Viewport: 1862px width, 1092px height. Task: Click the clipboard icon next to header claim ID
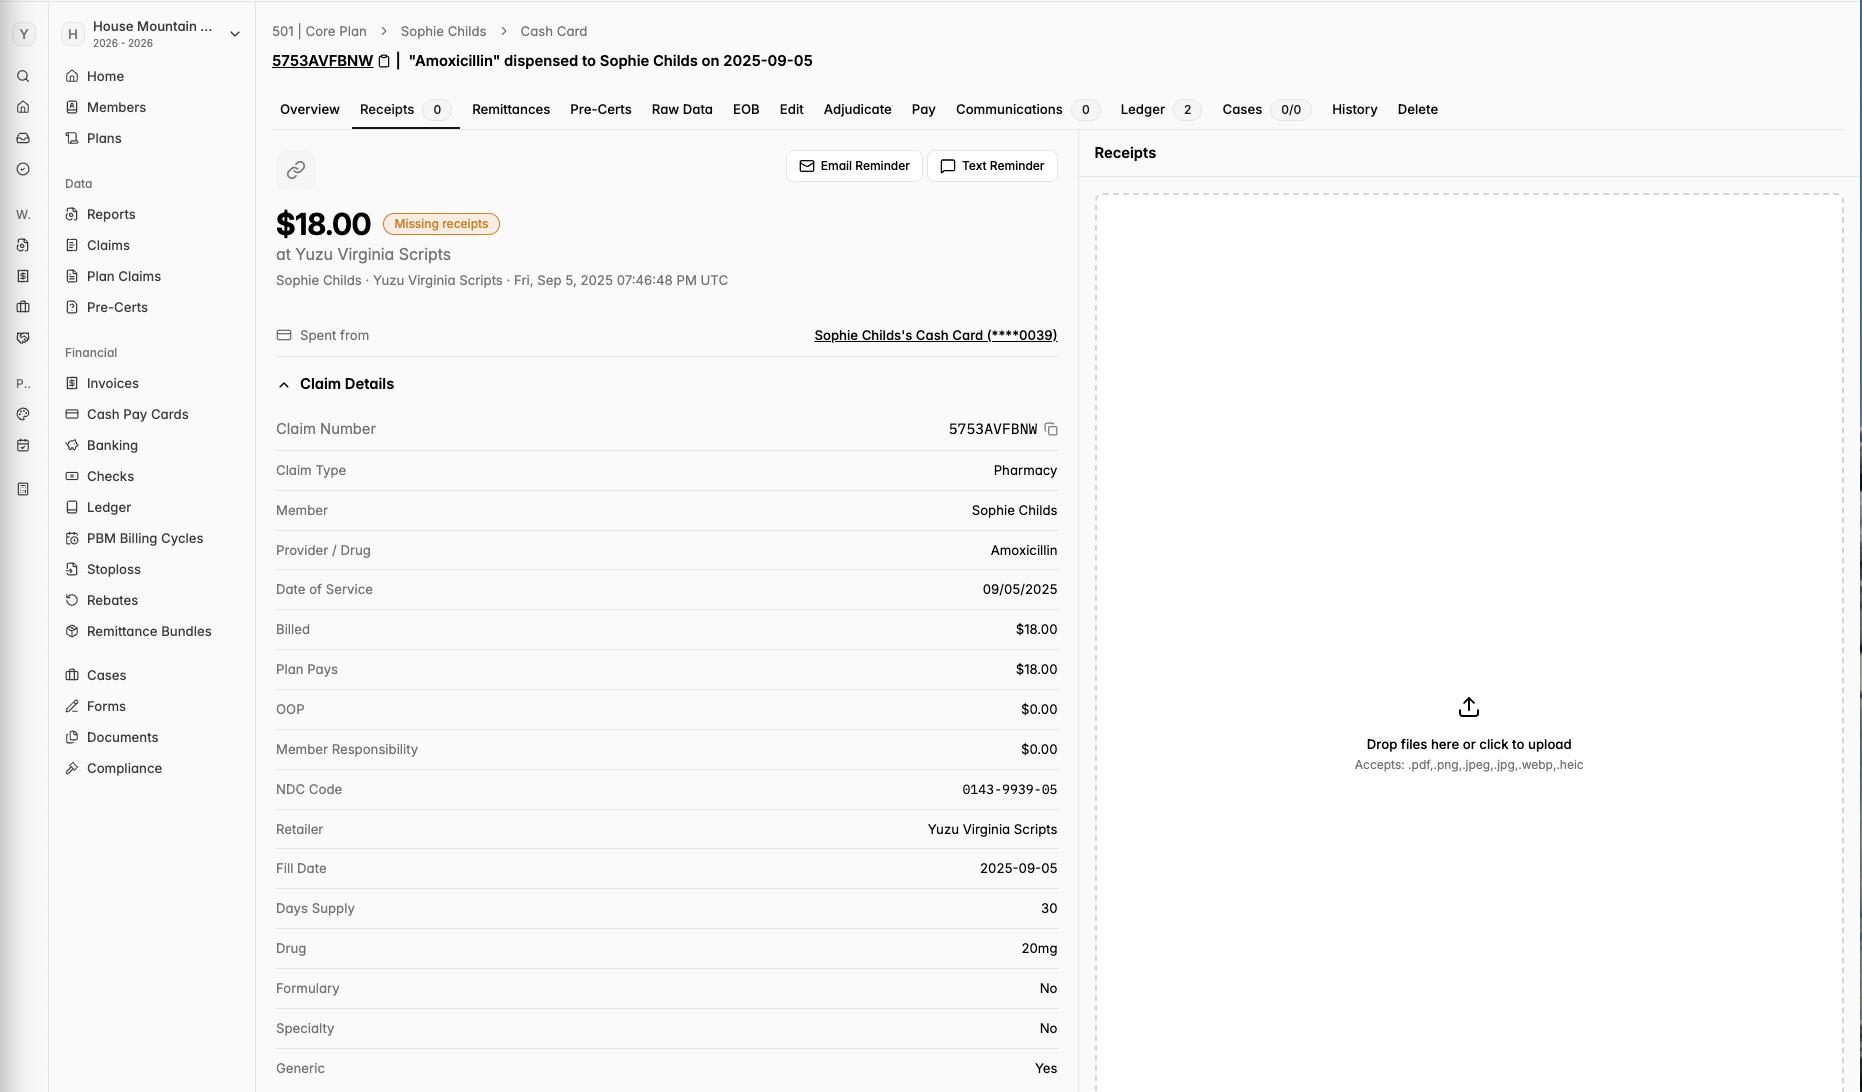[x=384, y=61]
